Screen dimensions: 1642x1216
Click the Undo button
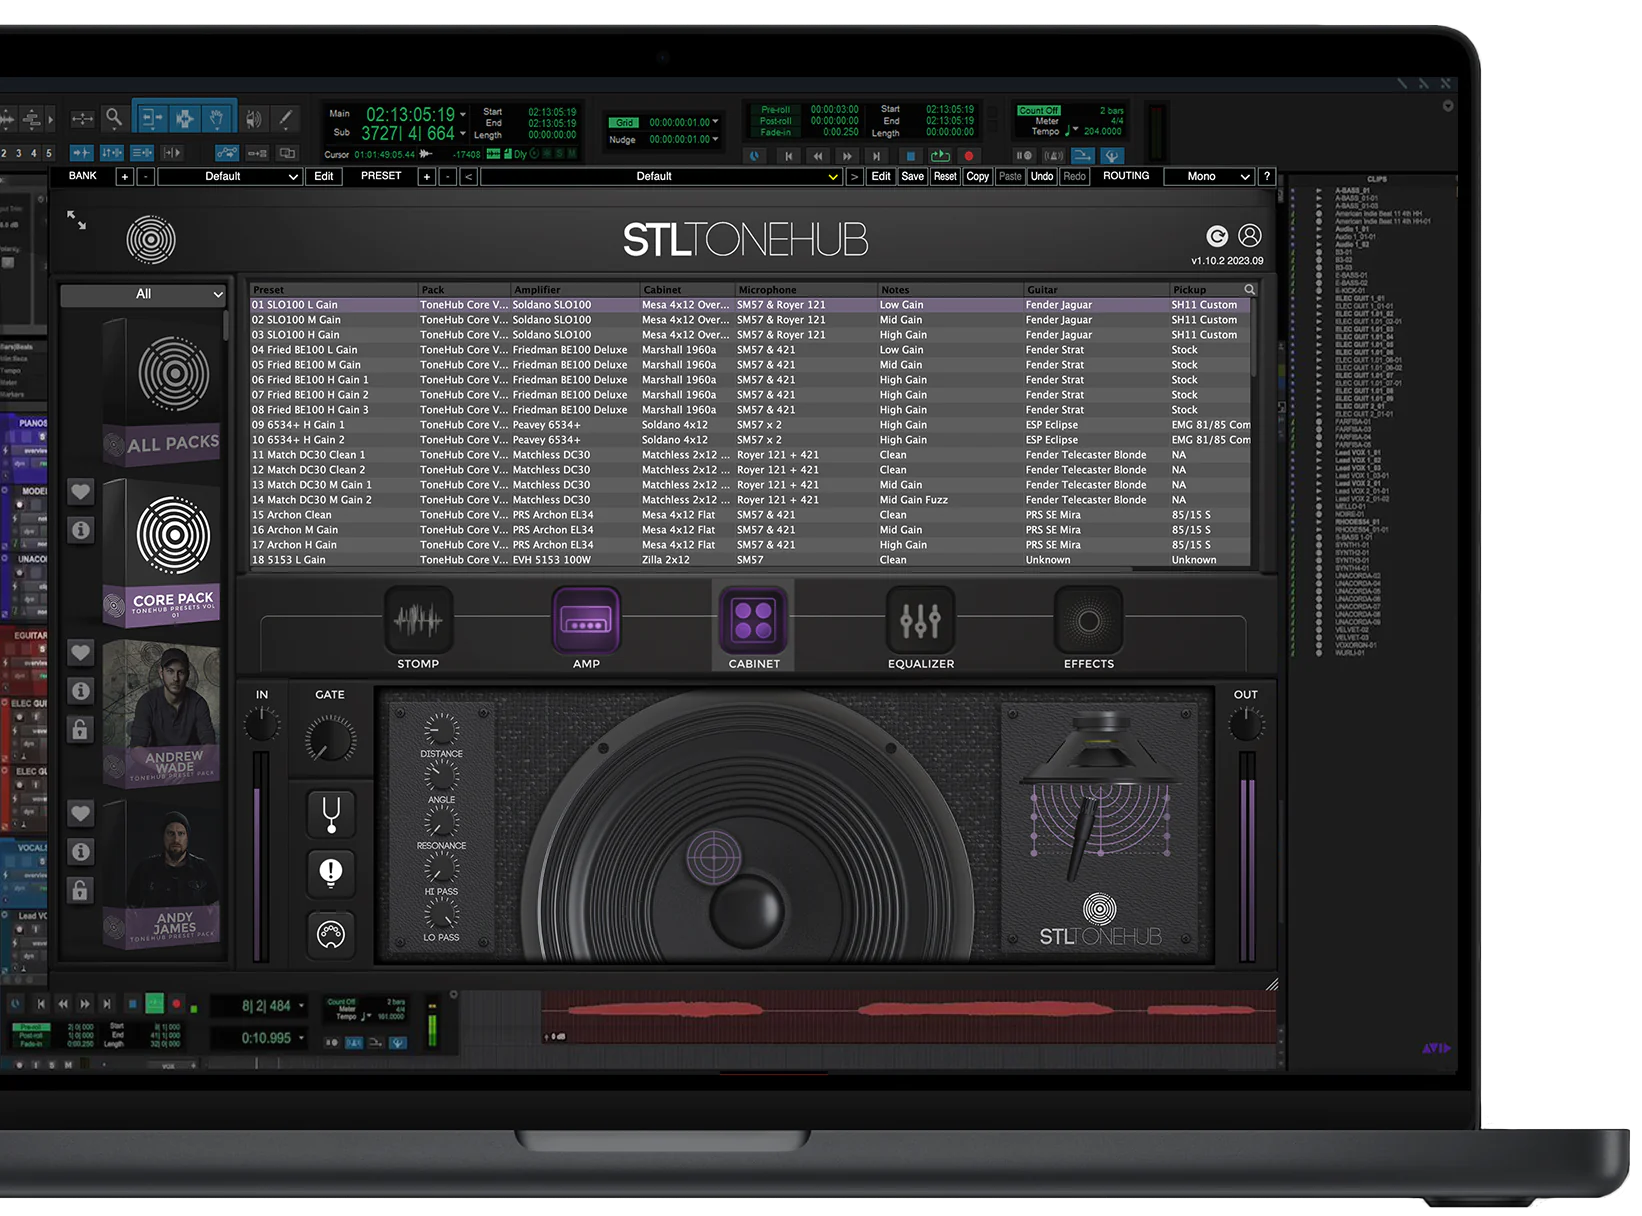pyautogui.click(x=1042, y=176)
